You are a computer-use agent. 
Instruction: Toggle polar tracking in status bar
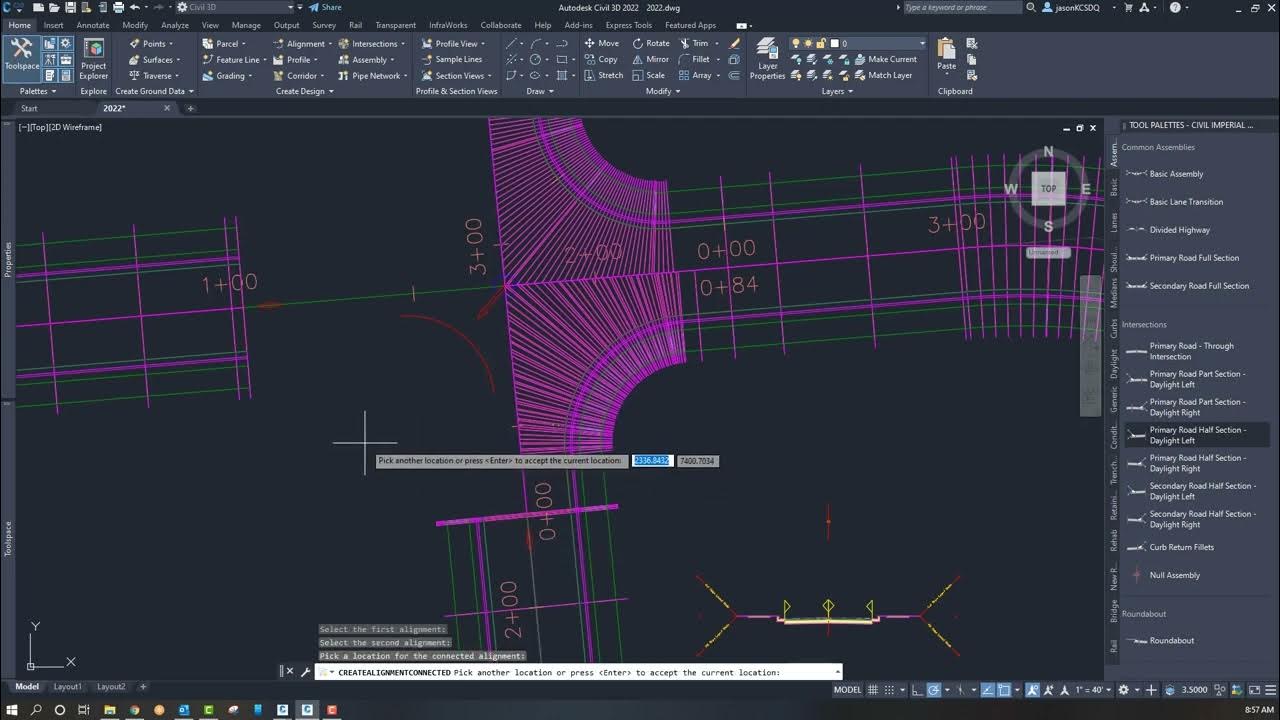click(933, 689)
